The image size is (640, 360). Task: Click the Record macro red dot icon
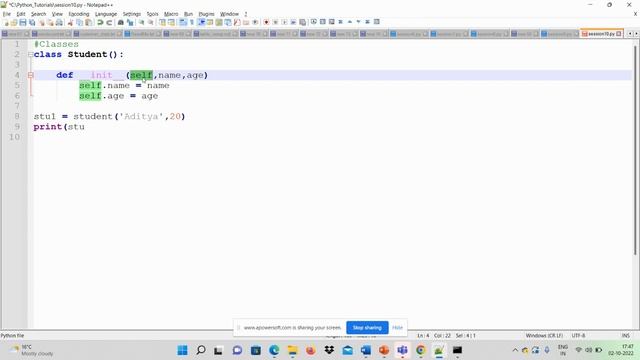pyautogui.click(x=266, y=22)
